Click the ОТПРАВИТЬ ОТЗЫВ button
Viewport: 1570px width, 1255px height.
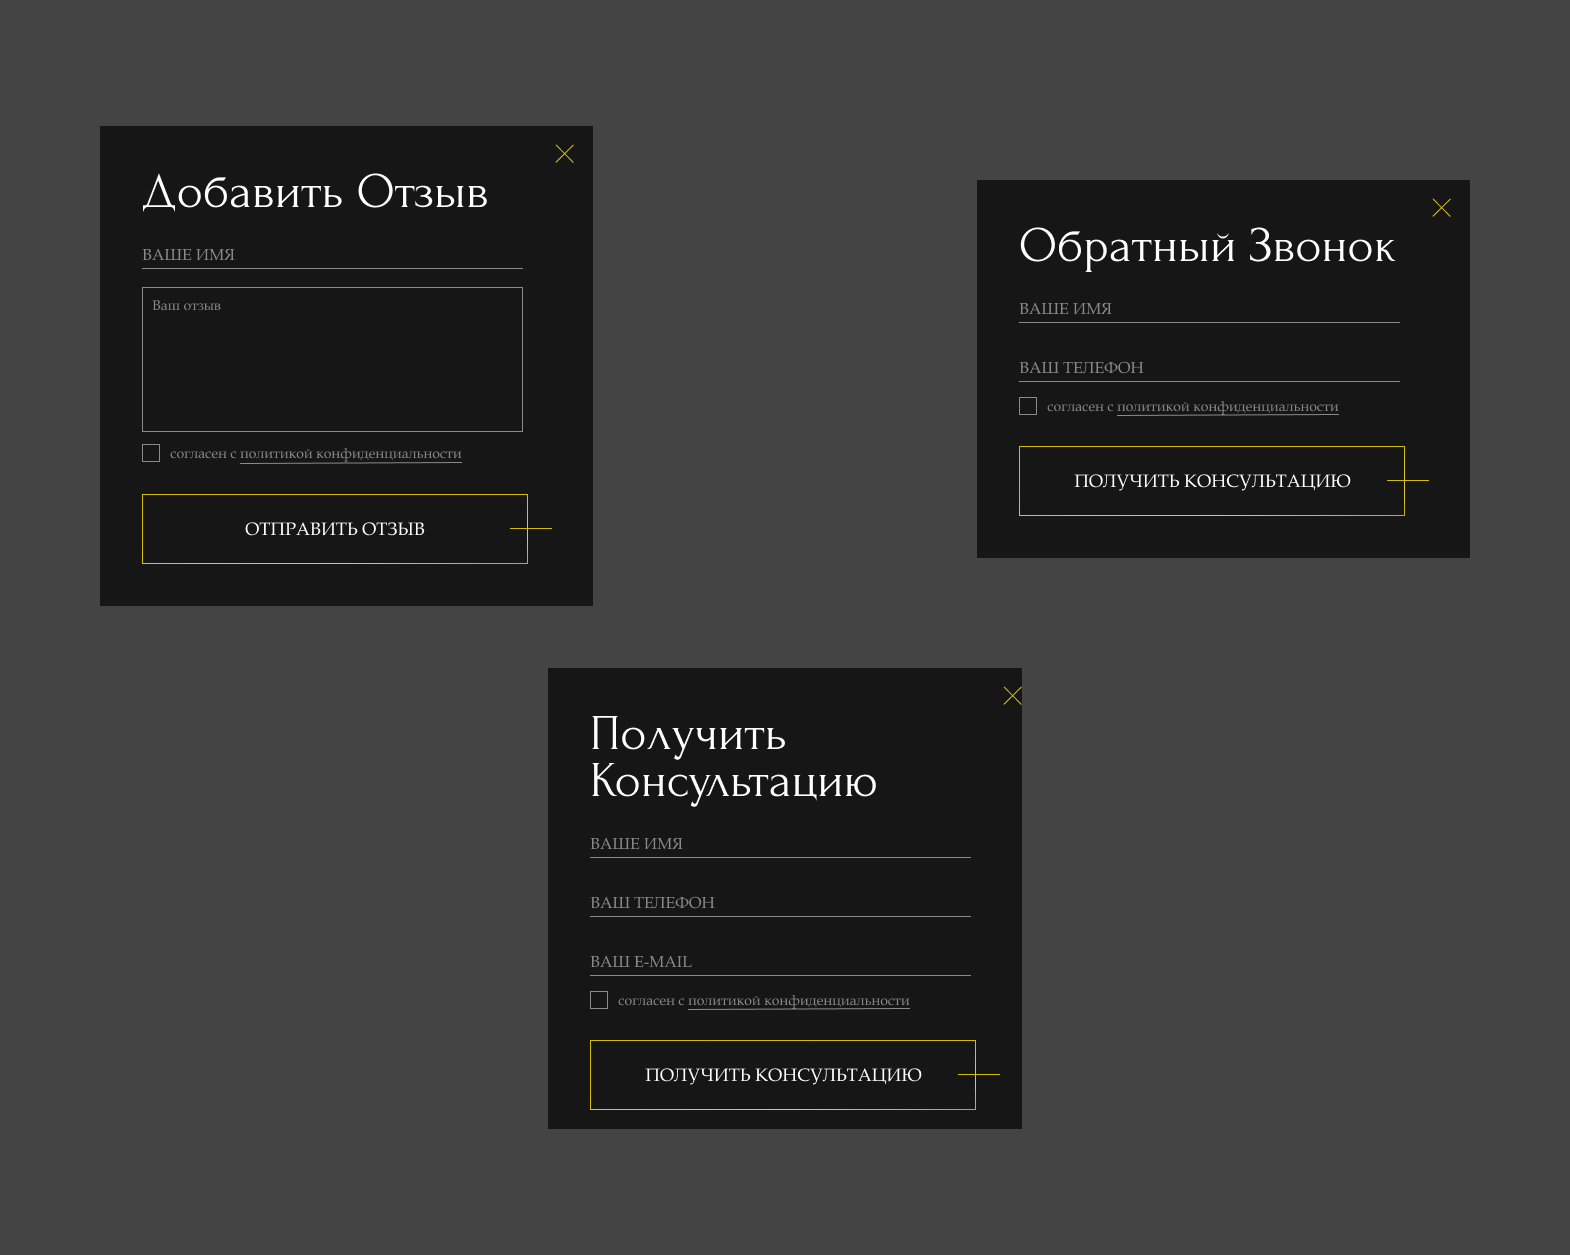(335, 529)
